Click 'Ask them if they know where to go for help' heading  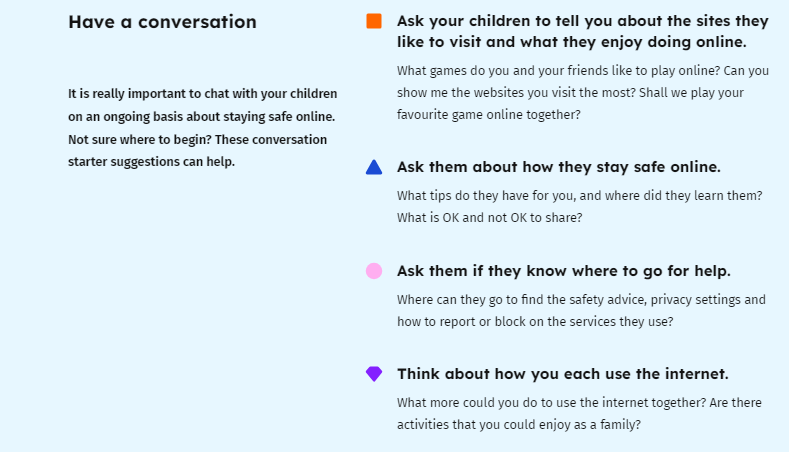[x=564, y=271]
